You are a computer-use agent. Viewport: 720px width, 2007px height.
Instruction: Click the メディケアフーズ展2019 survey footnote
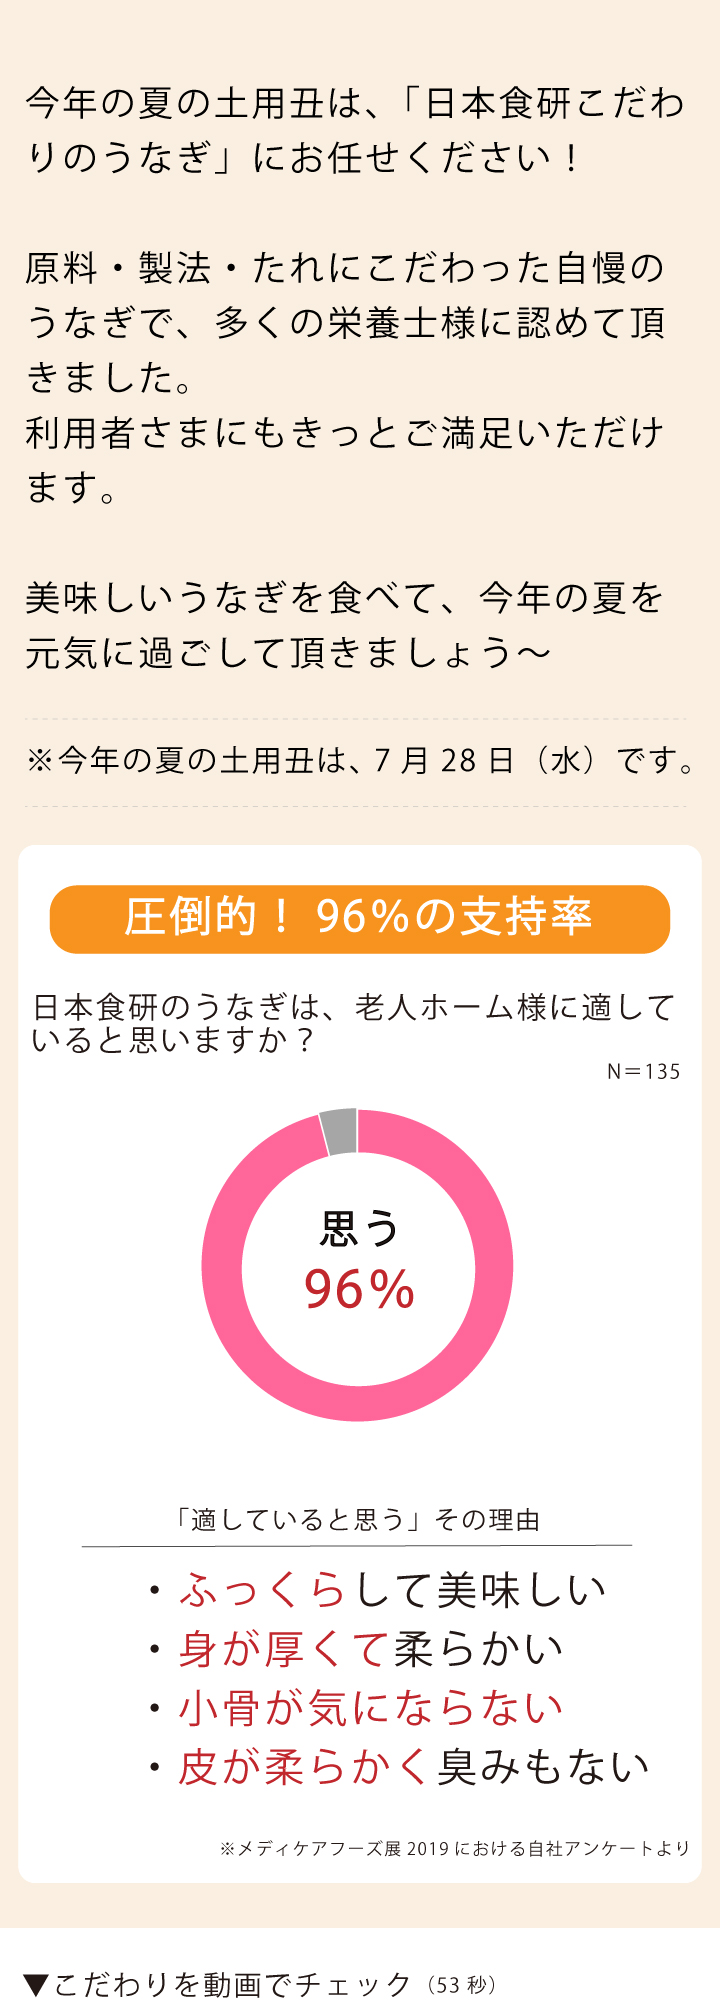(x=455, y=1848)
